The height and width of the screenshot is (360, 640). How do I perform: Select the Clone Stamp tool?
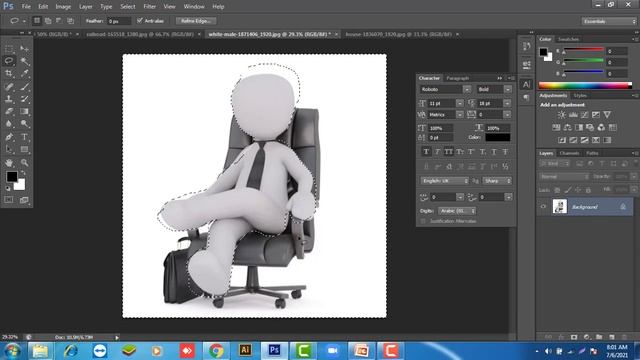coord(9,99)
